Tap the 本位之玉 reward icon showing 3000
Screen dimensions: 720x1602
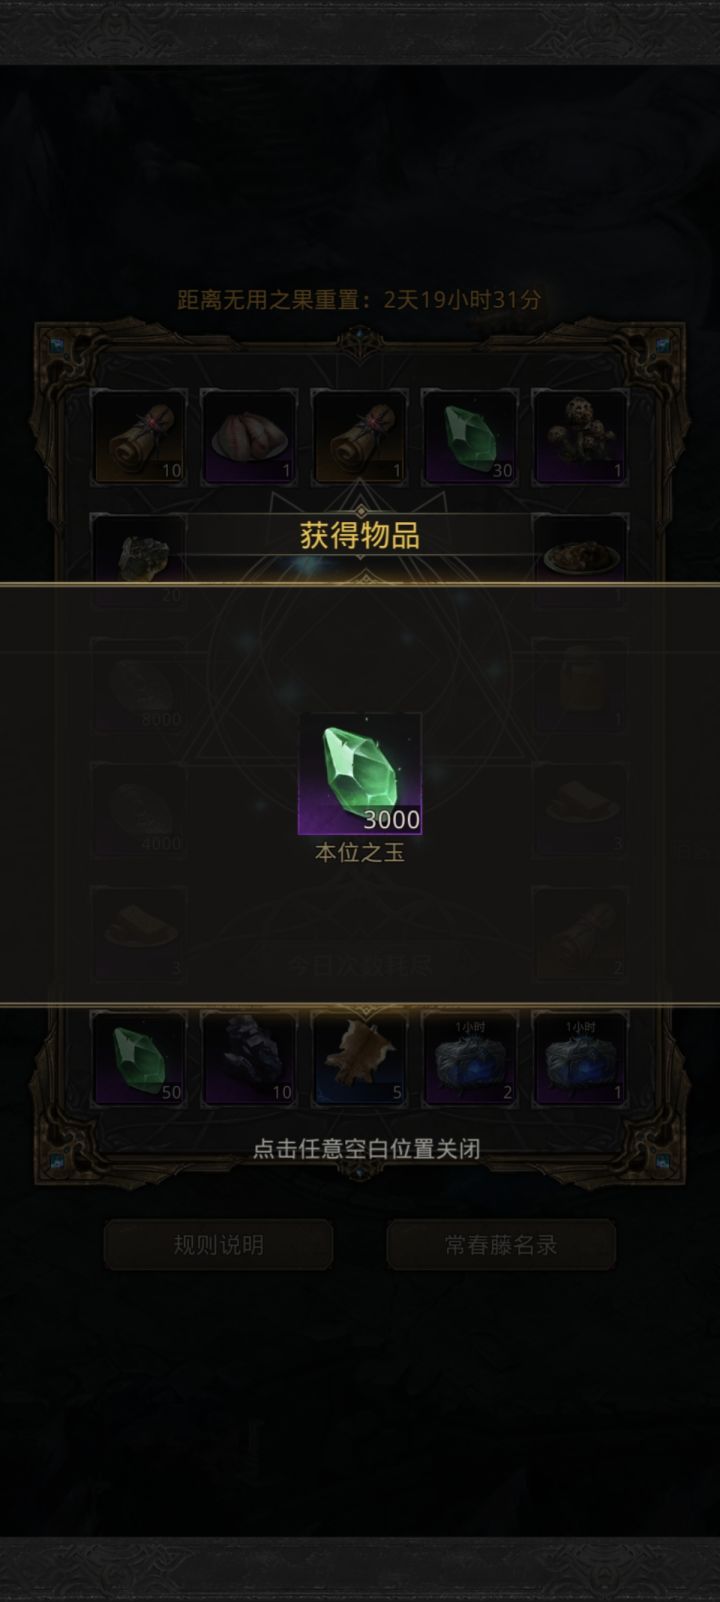(360, 774)
